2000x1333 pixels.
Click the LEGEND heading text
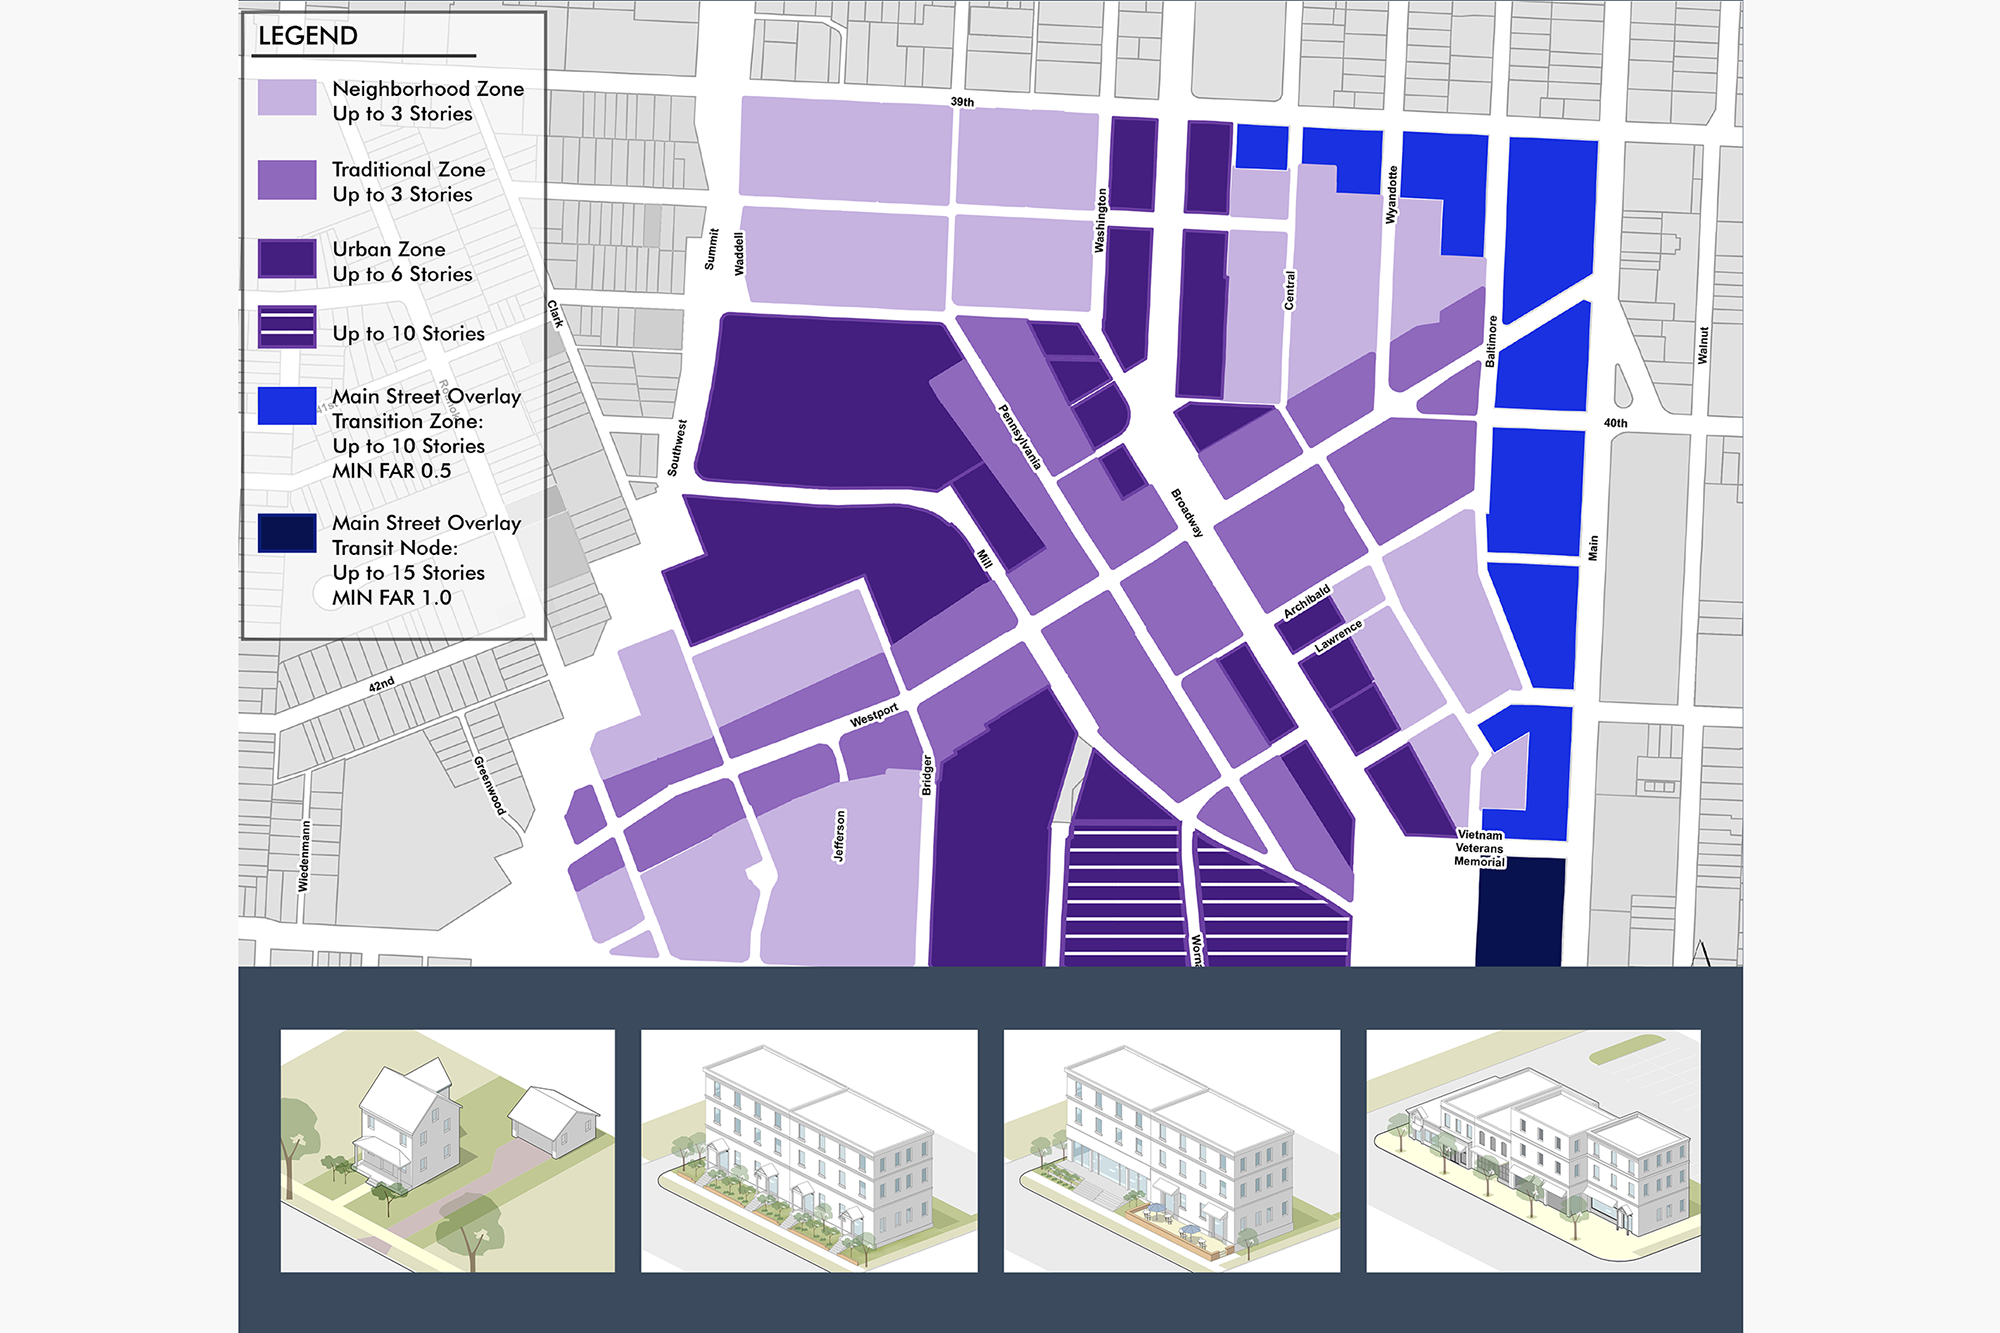pyautogui.click(x=308, y=36)
